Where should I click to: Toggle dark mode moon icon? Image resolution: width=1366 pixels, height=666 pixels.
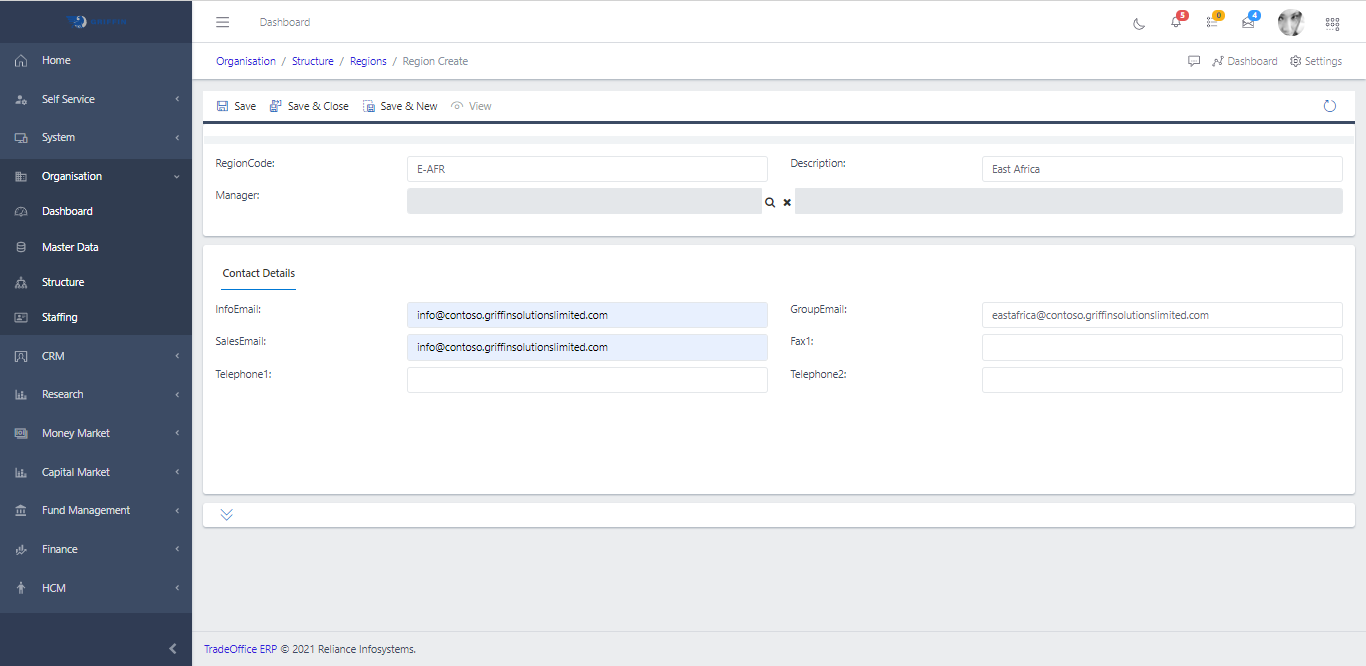1139,23
